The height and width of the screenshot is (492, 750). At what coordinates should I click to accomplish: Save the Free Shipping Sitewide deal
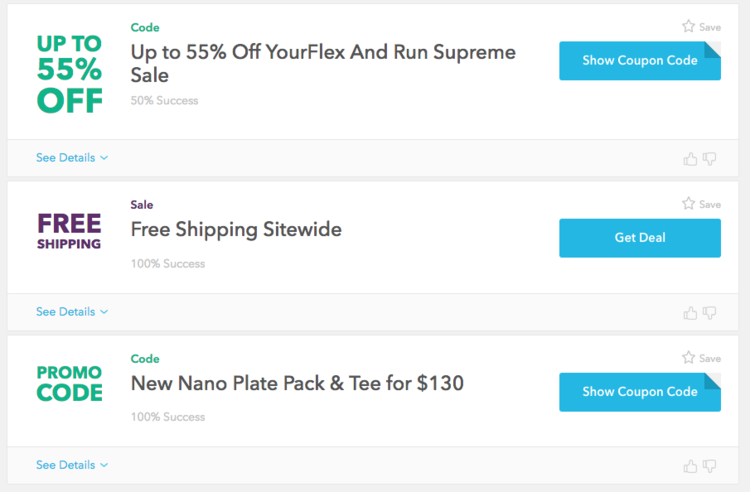click(701, 204)
